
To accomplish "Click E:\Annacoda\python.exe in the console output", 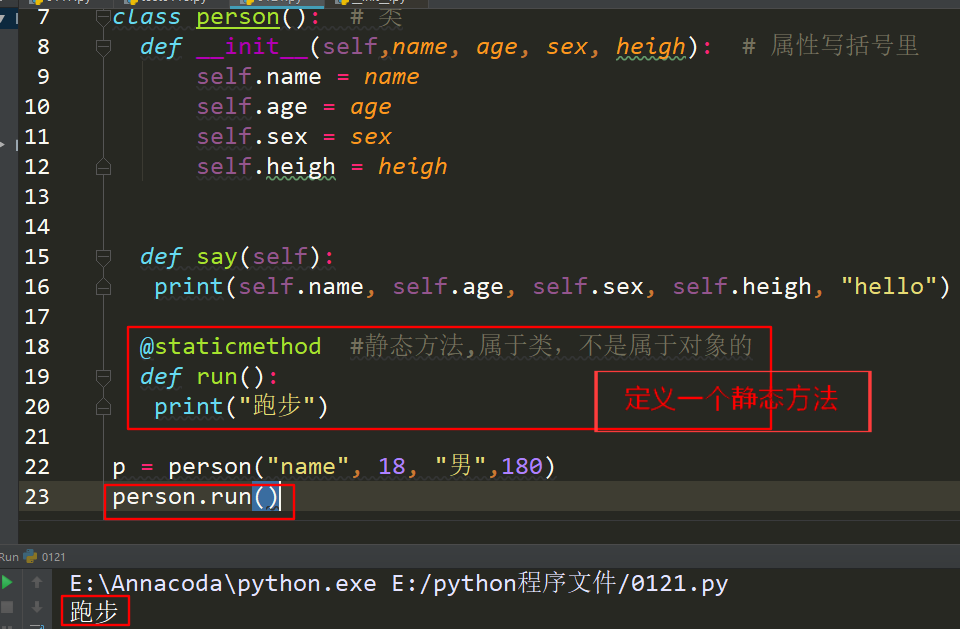I will (223, 584).
